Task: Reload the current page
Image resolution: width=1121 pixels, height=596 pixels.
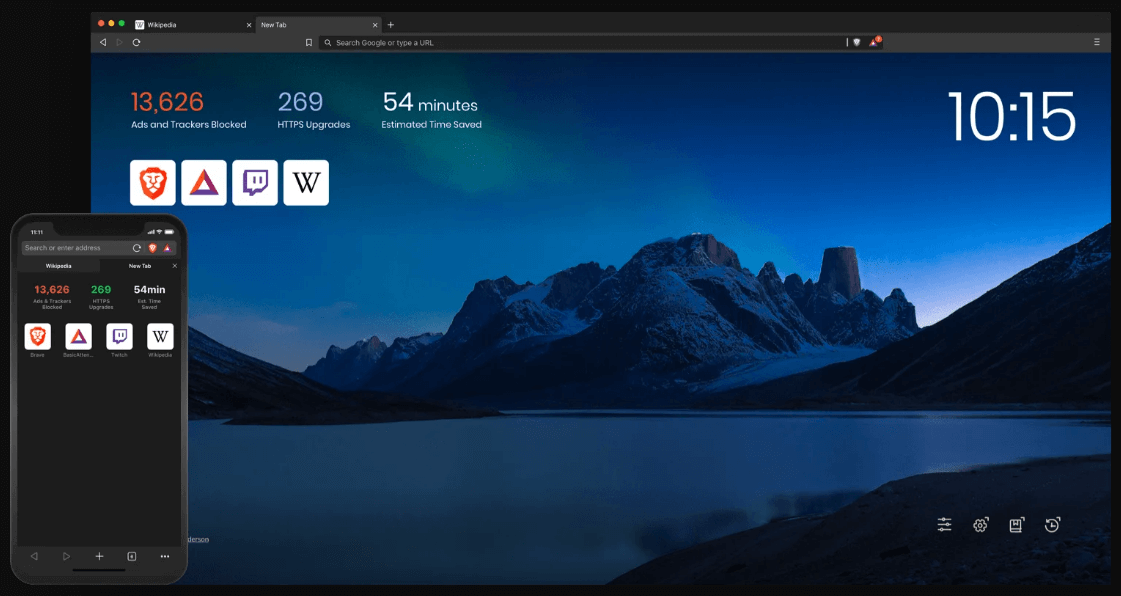Action: [x=137, y=42]
